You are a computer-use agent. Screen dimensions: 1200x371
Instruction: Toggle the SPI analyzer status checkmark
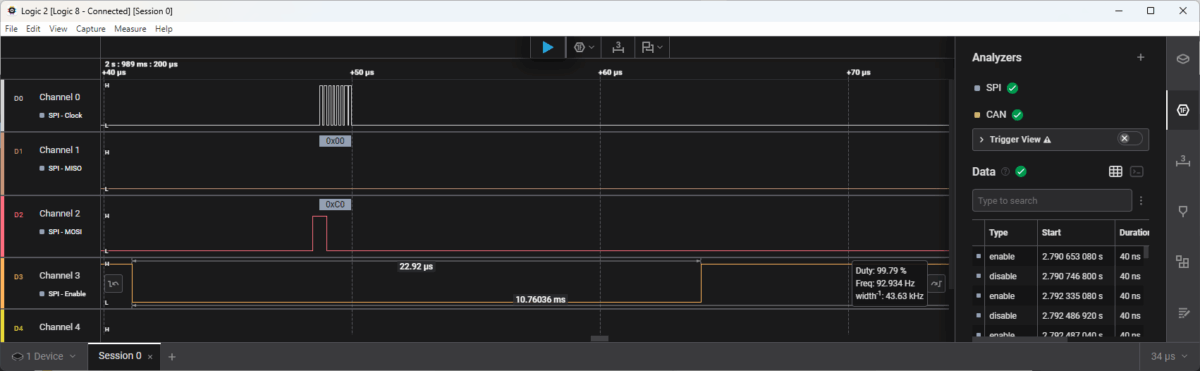1012,88
